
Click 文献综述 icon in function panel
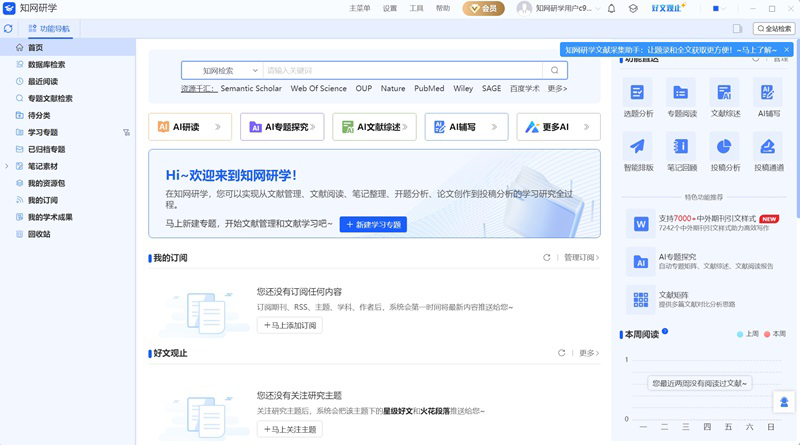pos(725,93)
